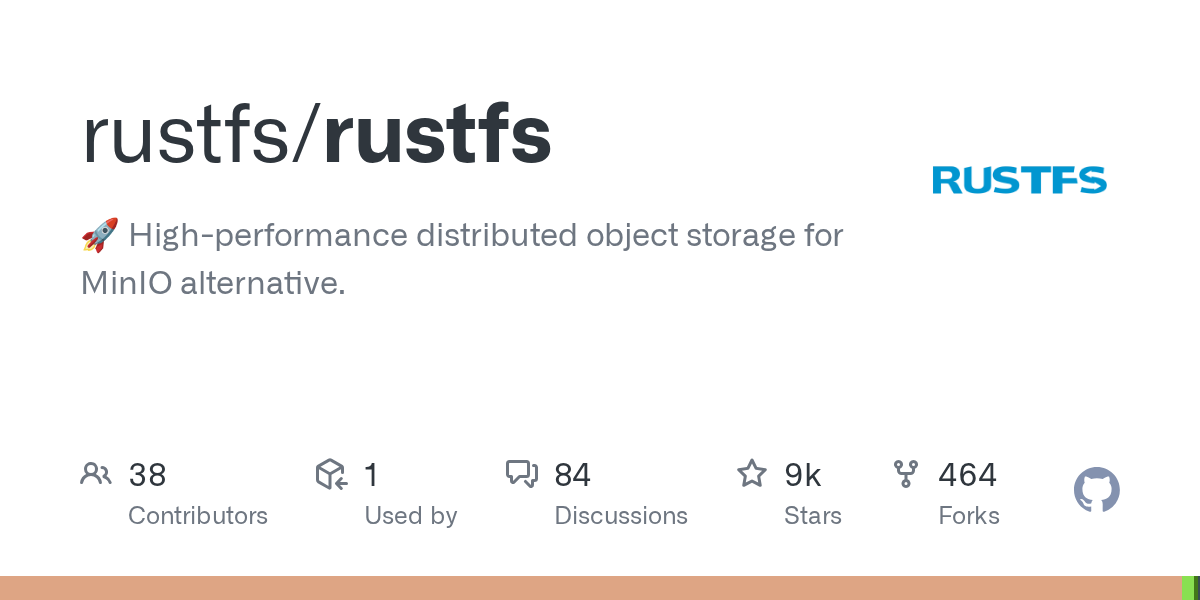Click the orange segment of the language bar
Image resolution: width=1200 pixels, height=600 pixels.
click(590, 588)
